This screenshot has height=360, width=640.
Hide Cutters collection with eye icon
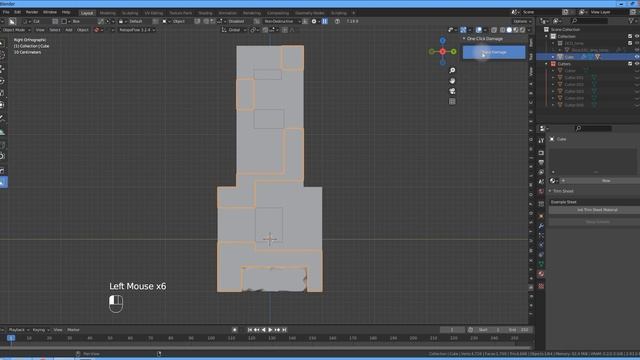tap(637, 64)
